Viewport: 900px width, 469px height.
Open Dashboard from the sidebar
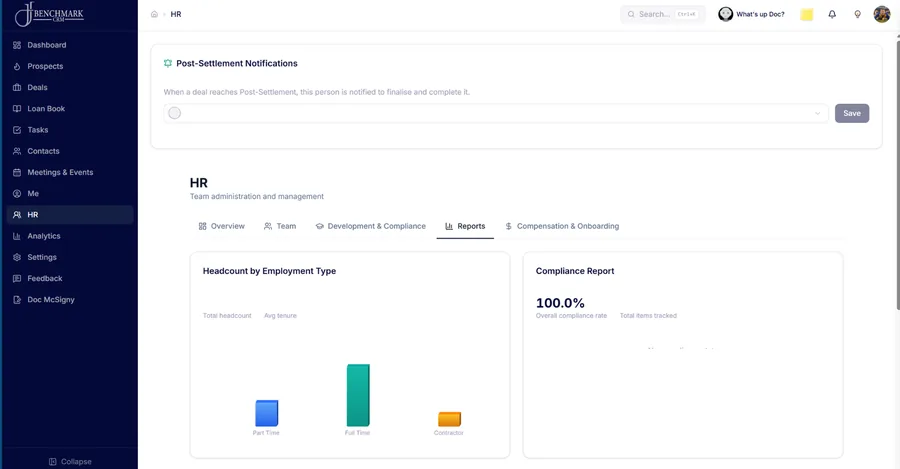click(x=70, y=45)
